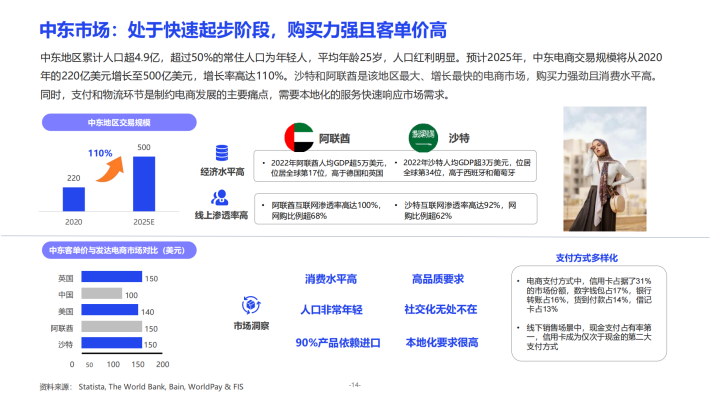This screenshot has height=399, width=710.
Task: Select the gray 中国 100 bar
Action: point(101,293)
